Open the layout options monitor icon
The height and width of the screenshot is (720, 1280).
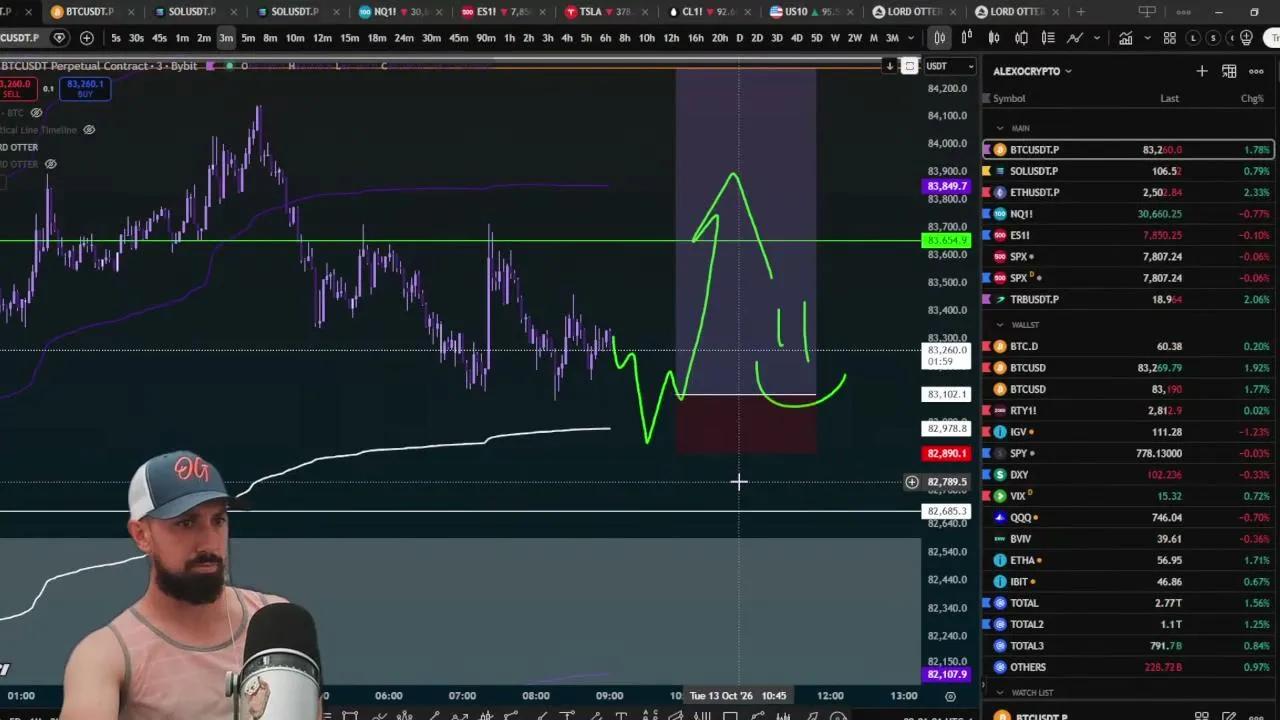pos(1147,12)
